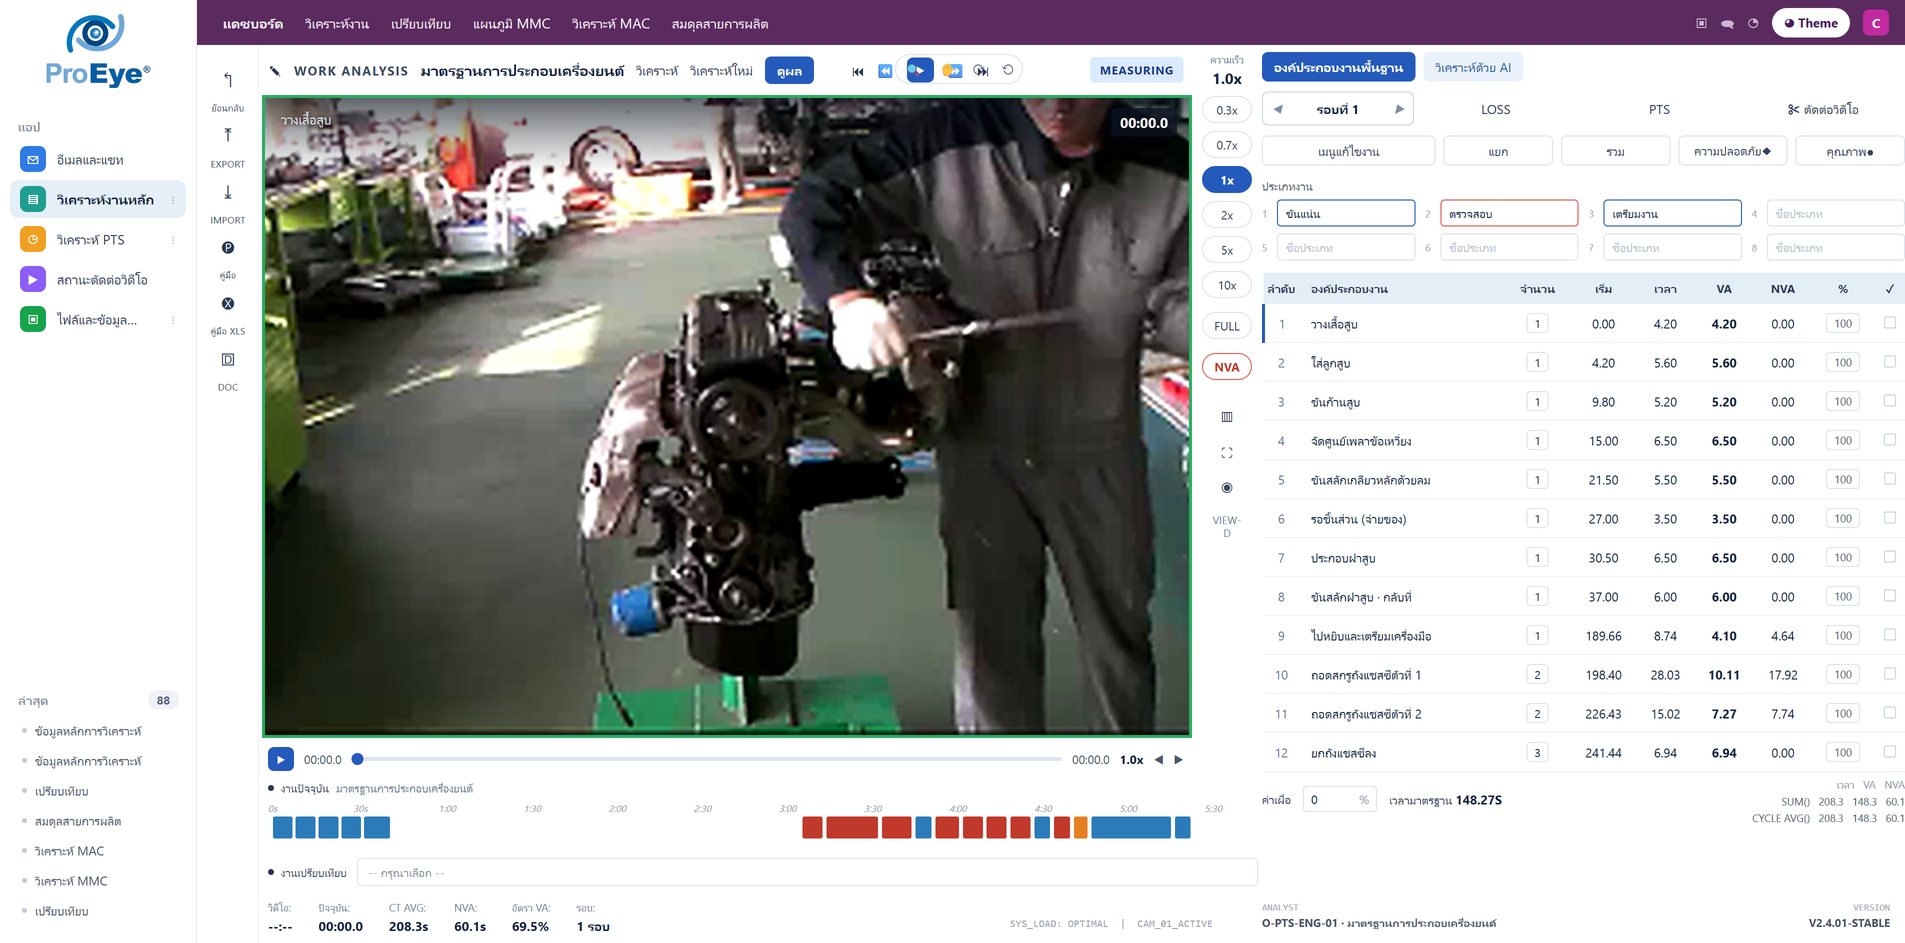Tick the checkbox for row 1 วางเสื้อสูบ

coord(1889,323)
